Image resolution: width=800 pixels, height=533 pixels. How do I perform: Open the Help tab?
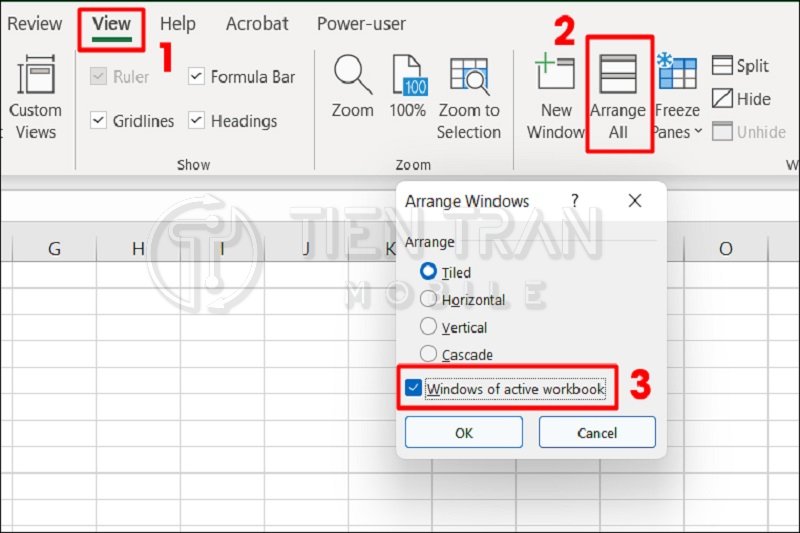pos(178,23)
